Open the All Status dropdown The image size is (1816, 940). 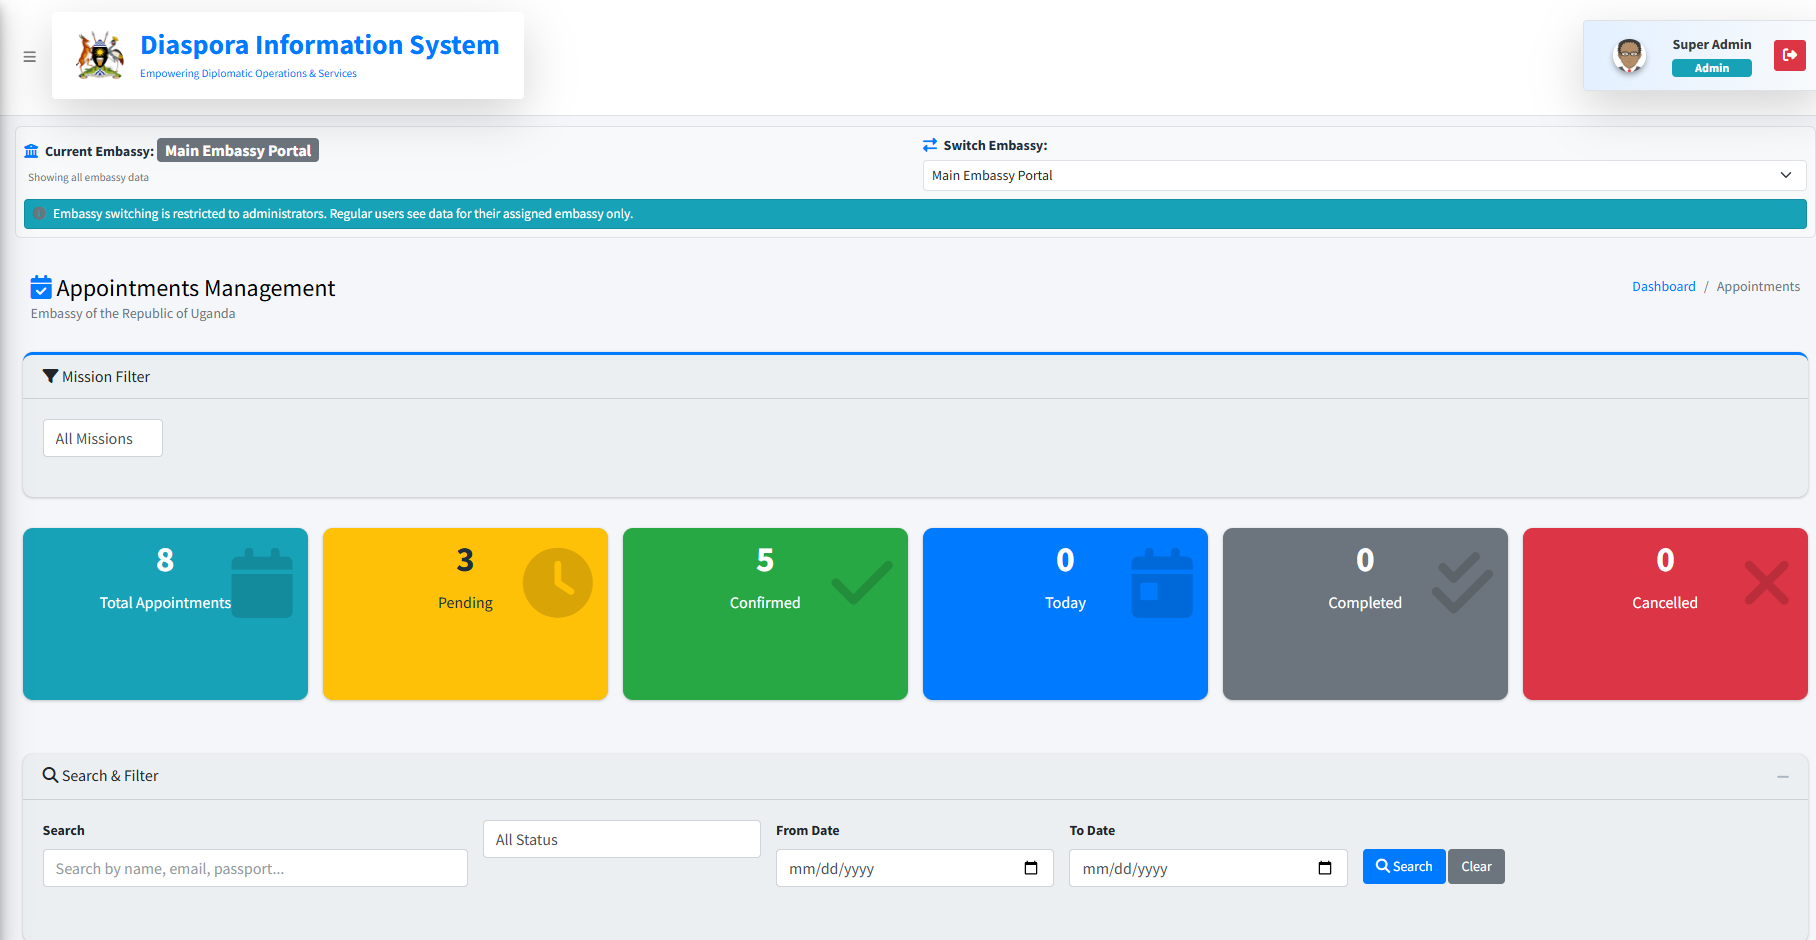point(622,839)
